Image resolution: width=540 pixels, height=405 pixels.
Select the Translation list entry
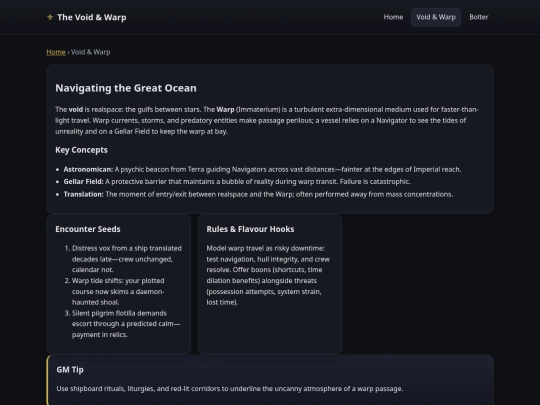pyautogui.click(x=258, y=194)
